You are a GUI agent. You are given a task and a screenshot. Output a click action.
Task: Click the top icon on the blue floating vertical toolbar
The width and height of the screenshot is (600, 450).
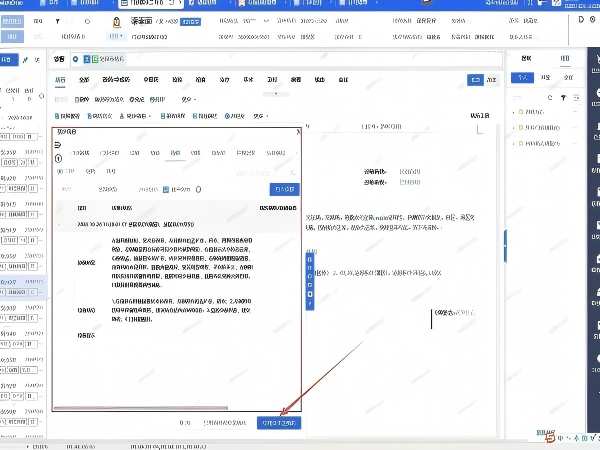pos(310,259)
